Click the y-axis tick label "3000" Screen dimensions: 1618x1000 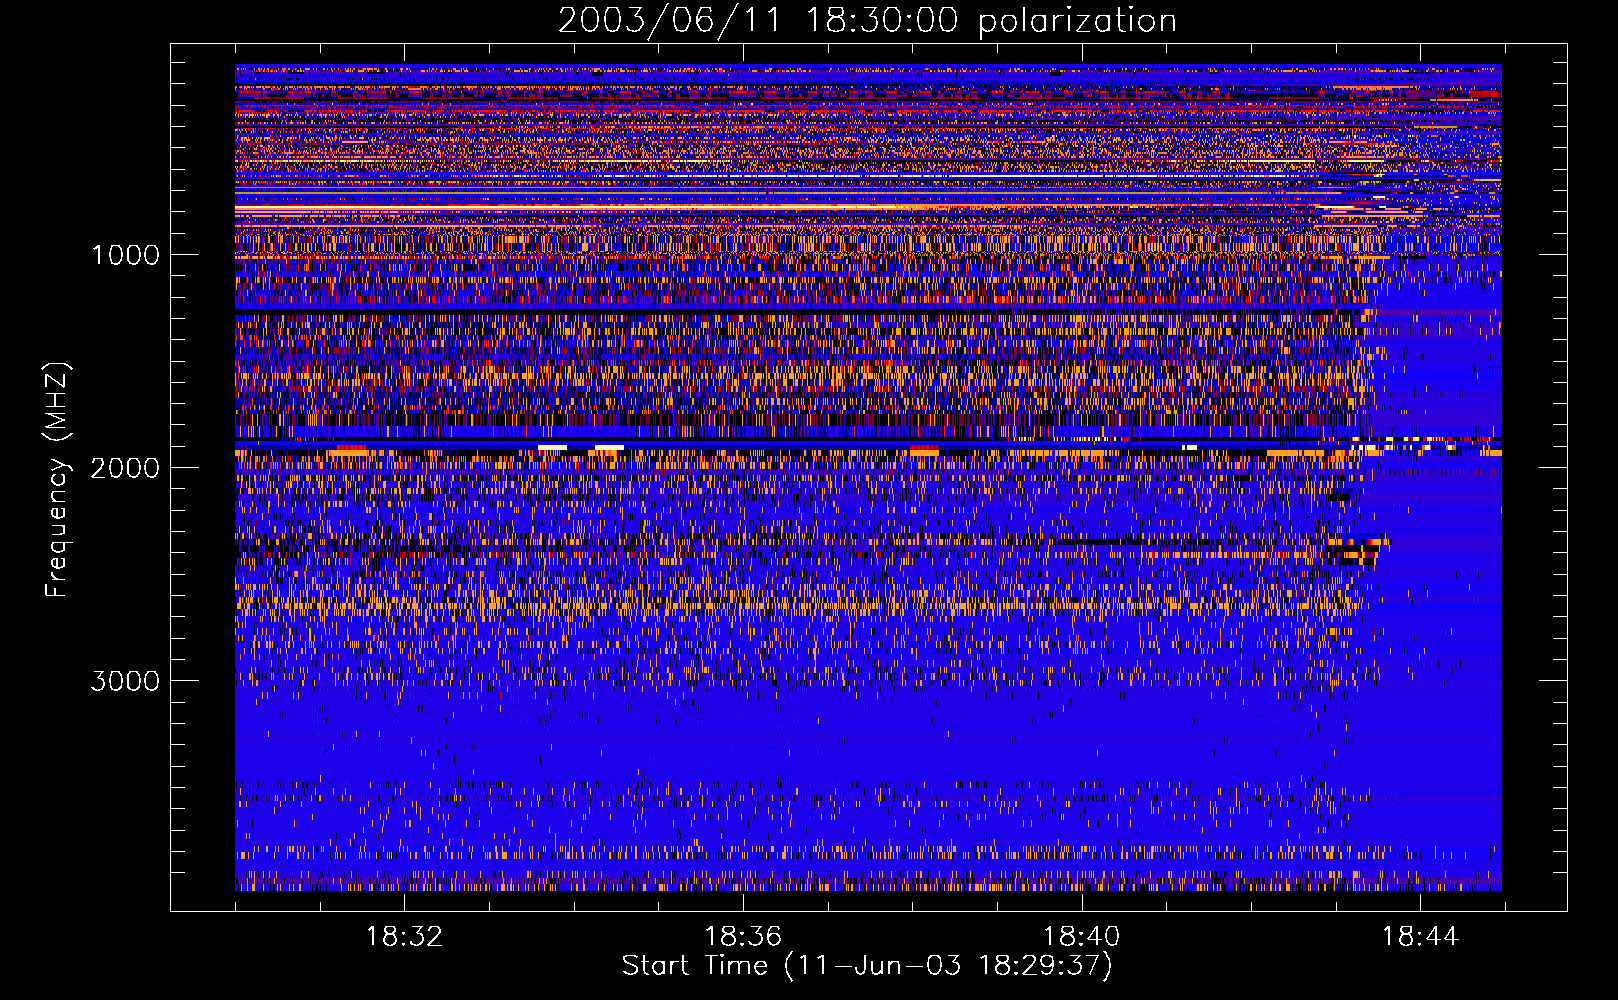[125, 681]
